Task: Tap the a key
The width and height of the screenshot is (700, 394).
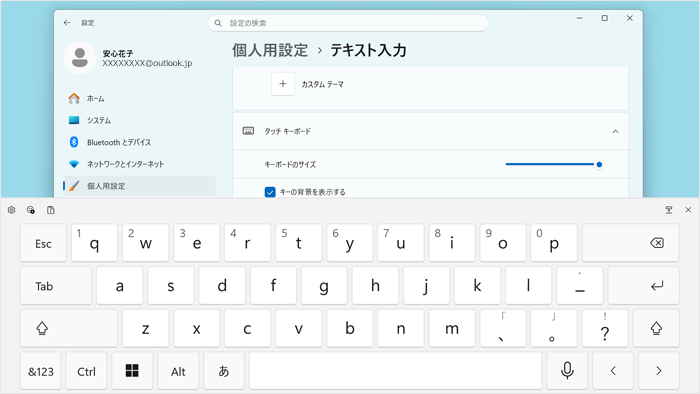Action: 120,286
